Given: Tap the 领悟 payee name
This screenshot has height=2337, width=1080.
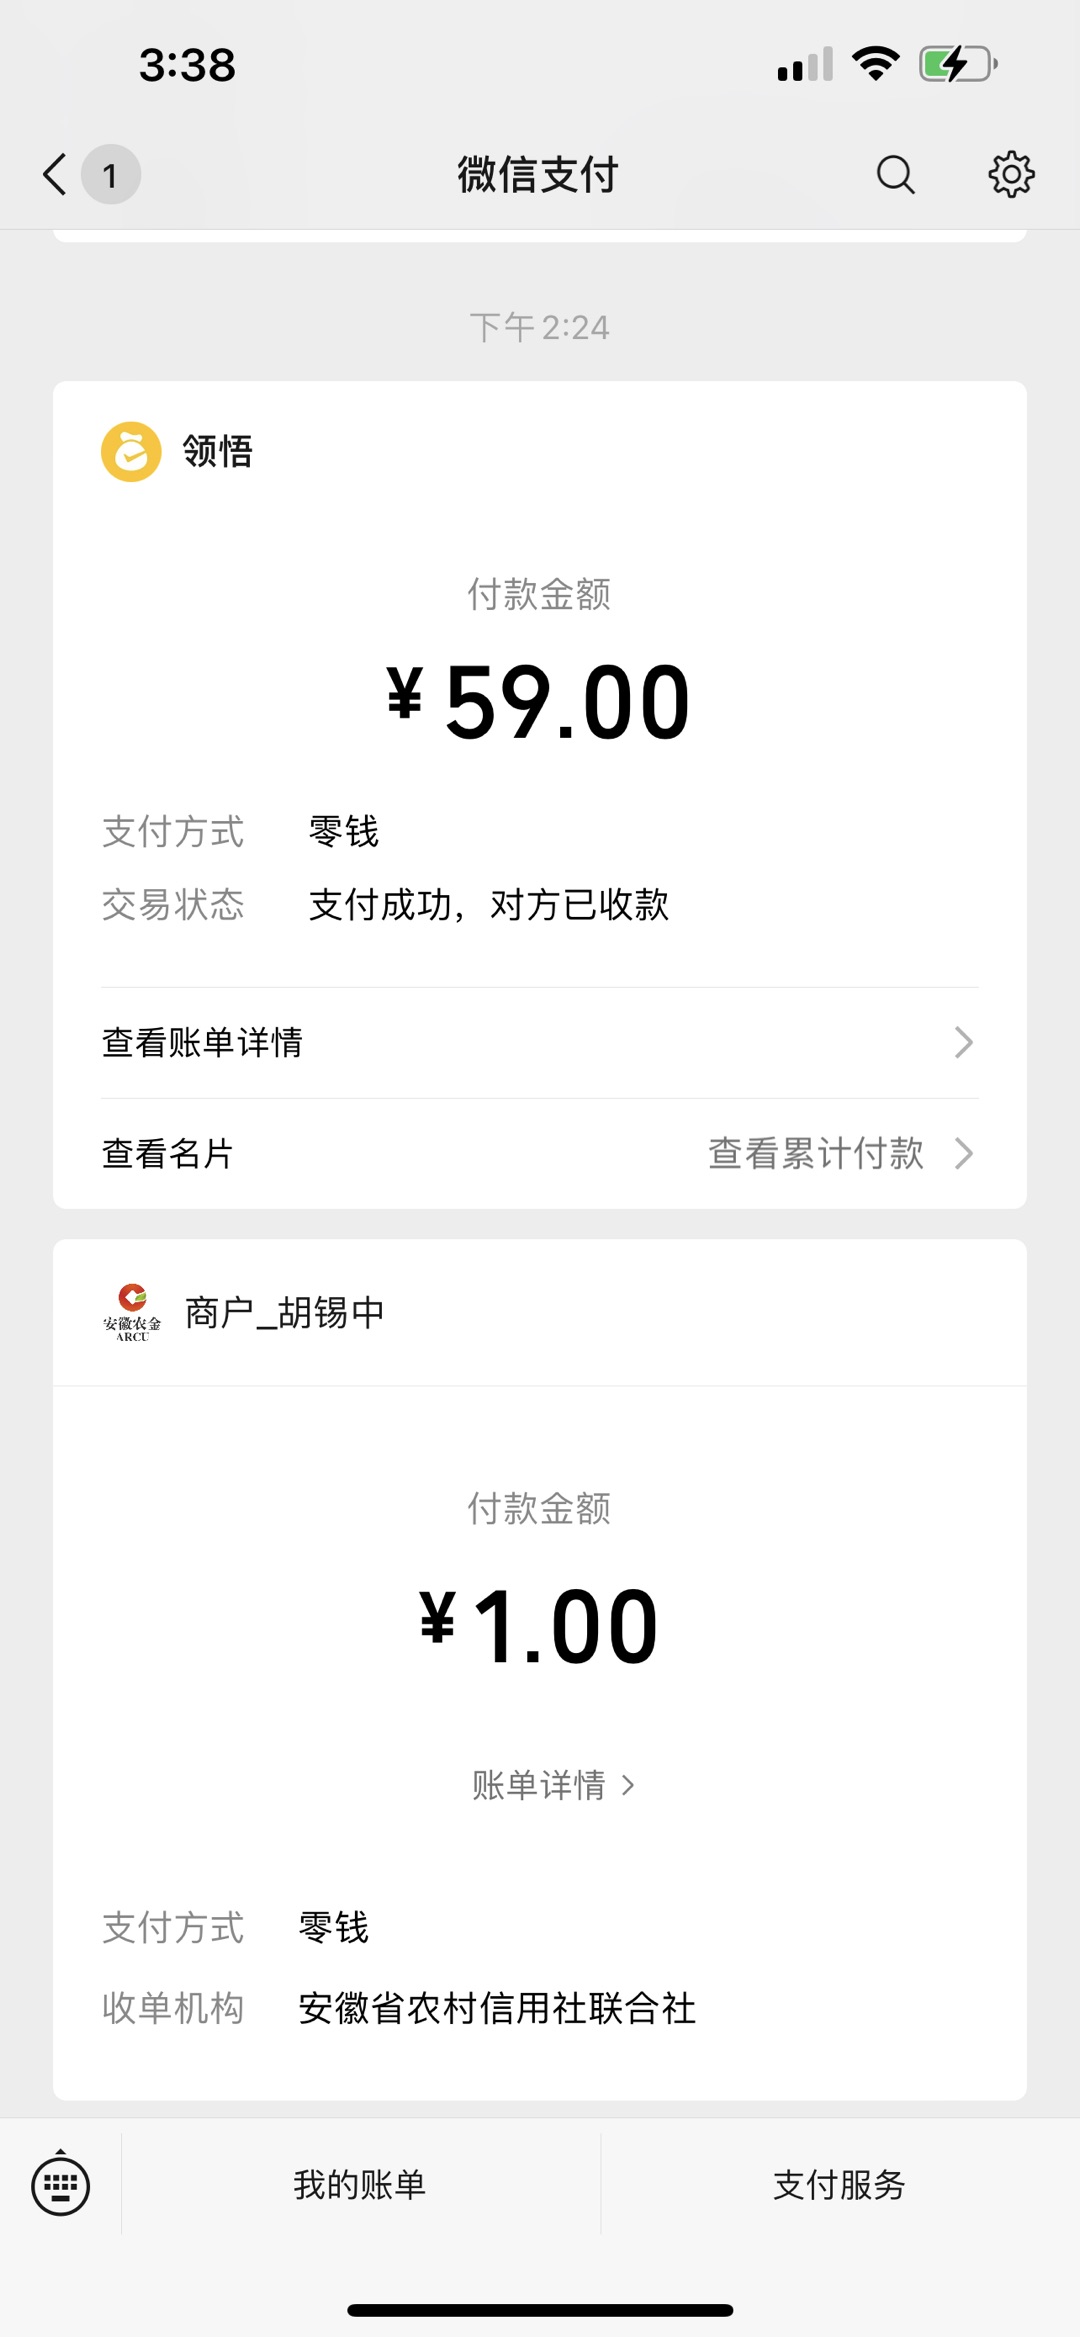Looking at the screenshot, I should [x=218, y=451].
